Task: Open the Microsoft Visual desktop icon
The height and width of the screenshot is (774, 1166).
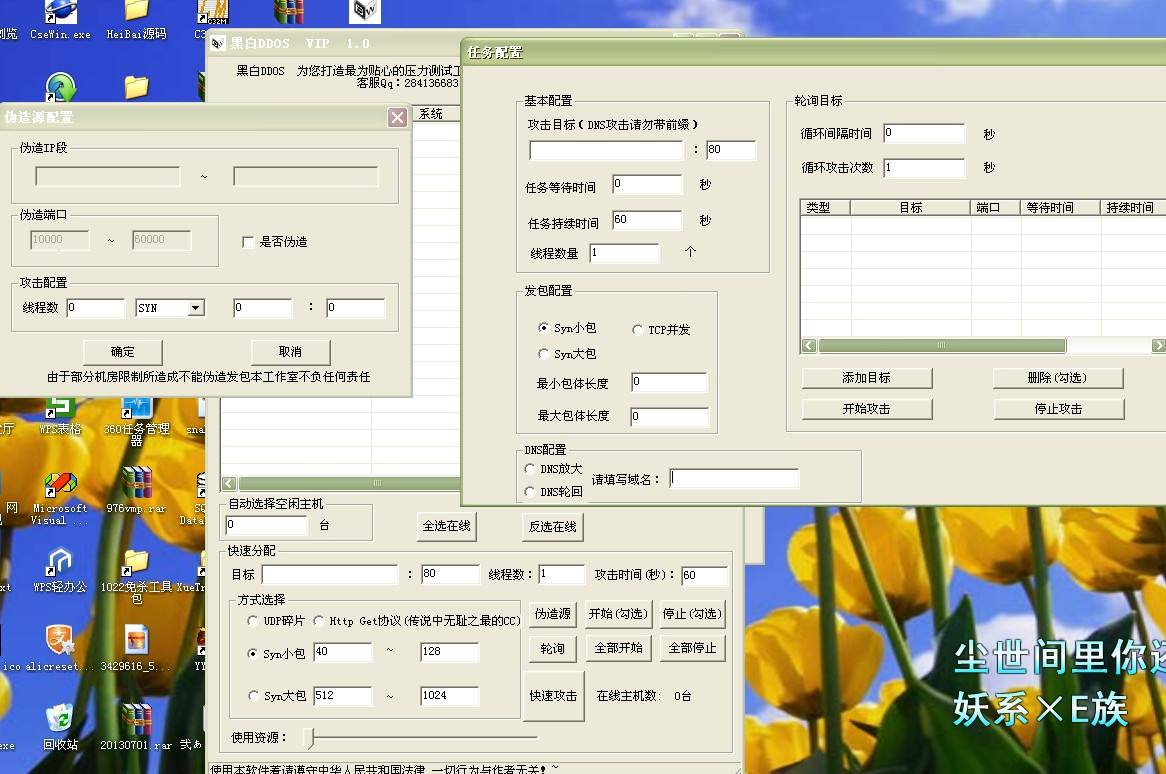Action: click(x=59, y=498)
